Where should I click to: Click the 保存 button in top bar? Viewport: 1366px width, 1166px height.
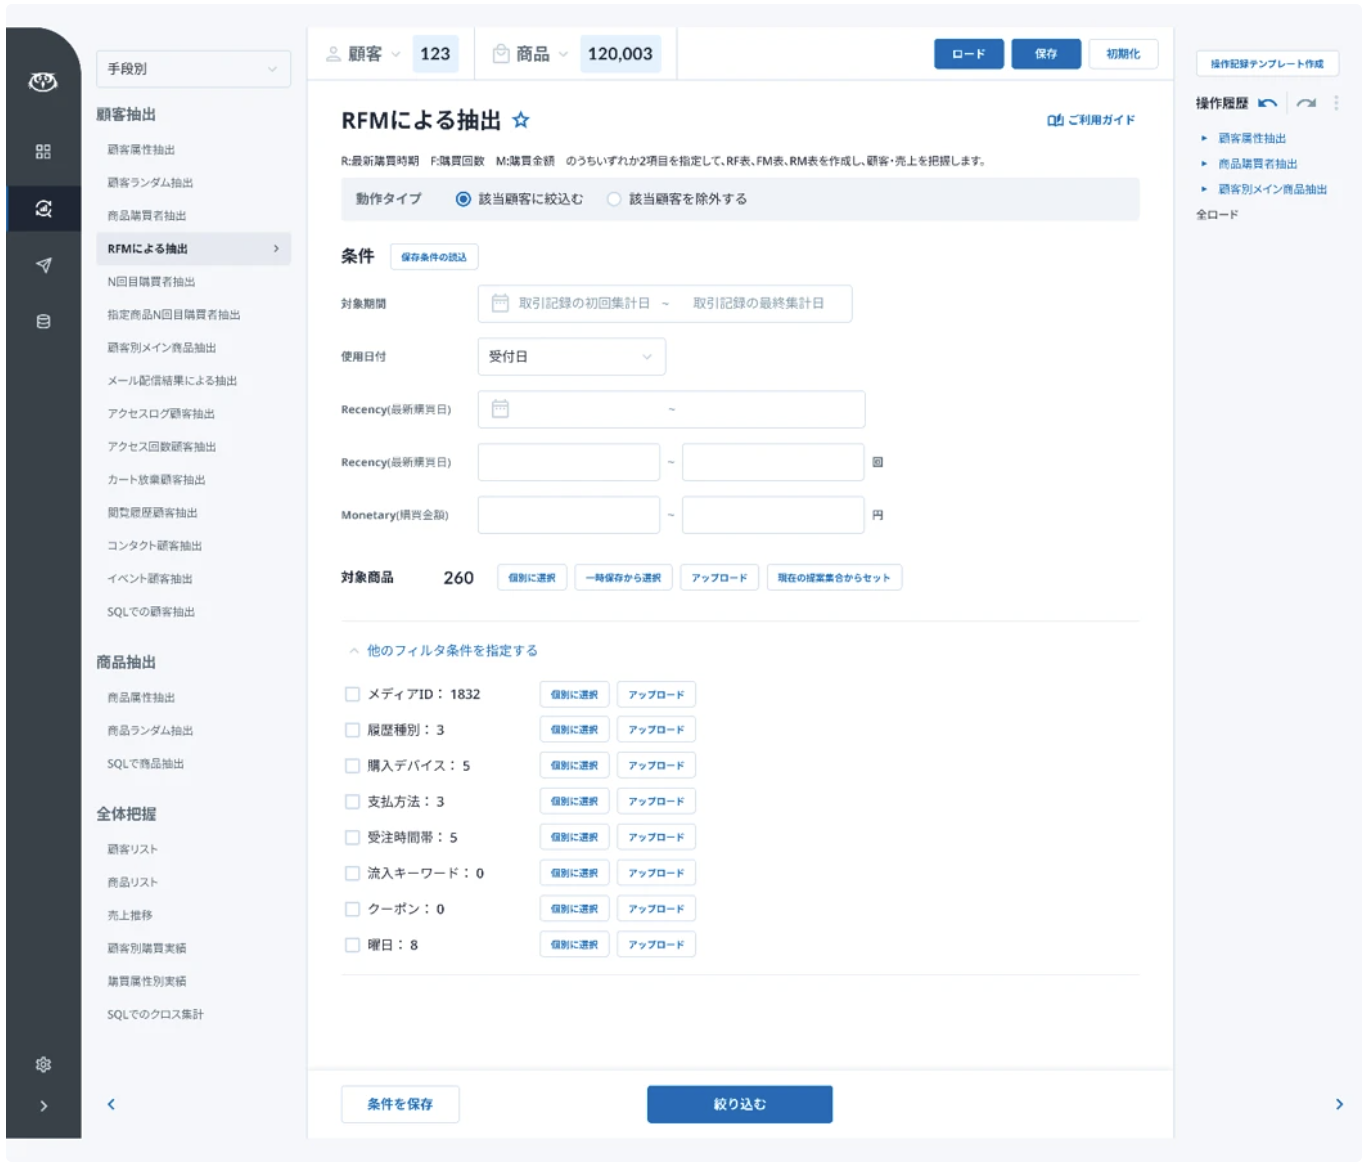(1045, 54)
